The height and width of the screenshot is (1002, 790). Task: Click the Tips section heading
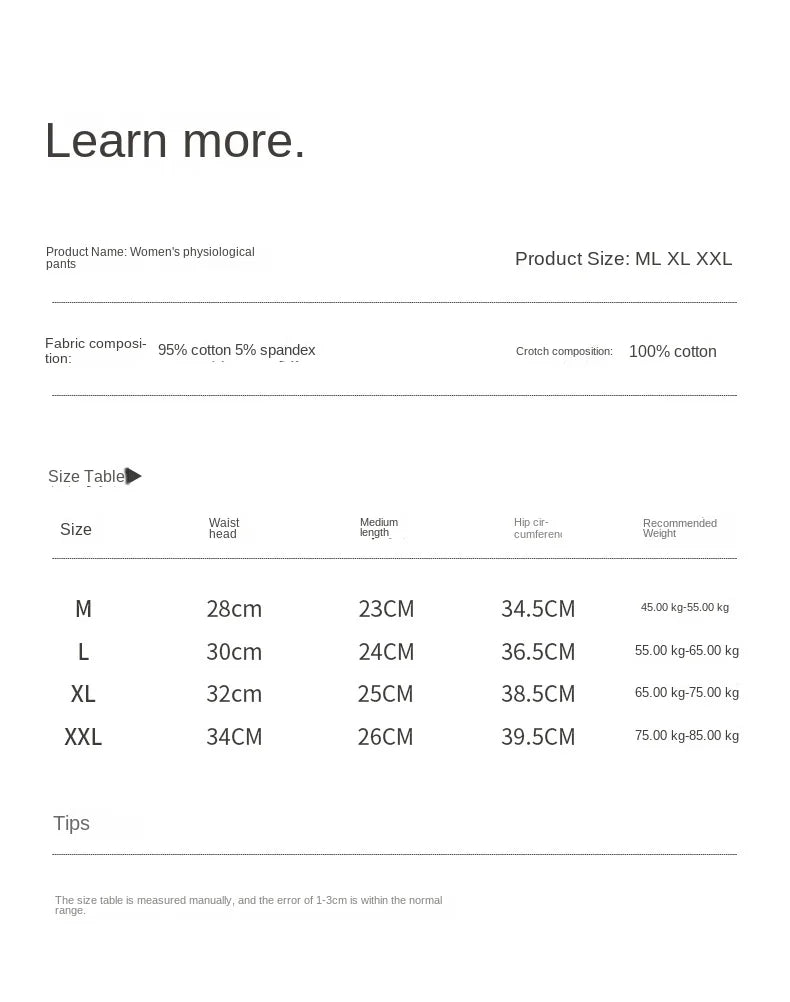tap(72, 823)
